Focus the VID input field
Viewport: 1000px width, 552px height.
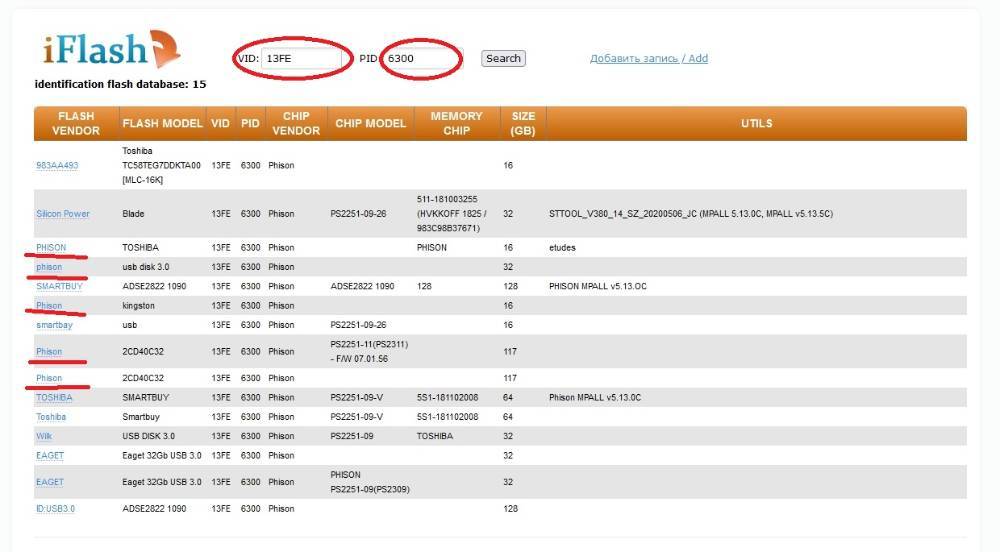click(x=301, y=59)
